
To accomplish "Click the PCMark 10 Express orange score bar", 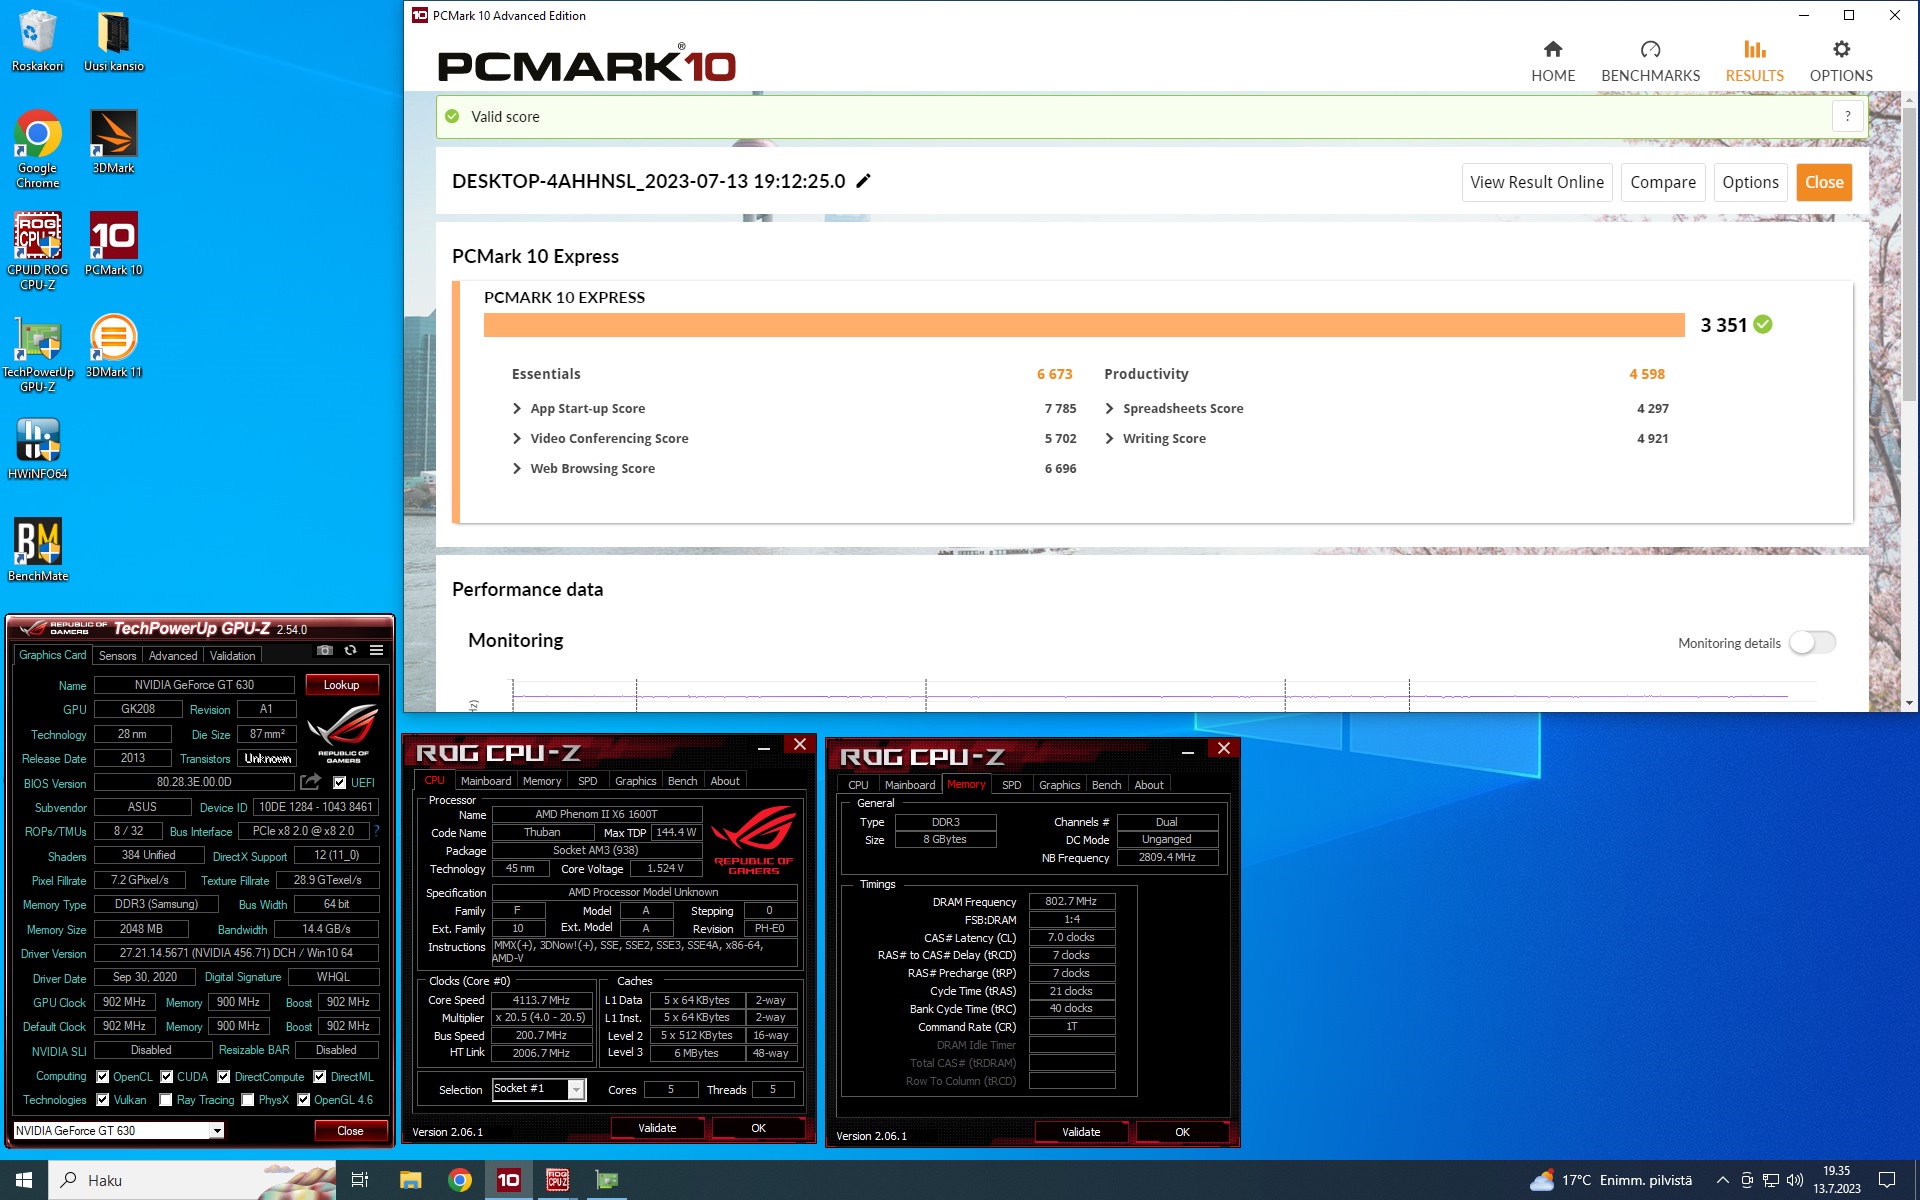I will click(x=1084, y=325).
